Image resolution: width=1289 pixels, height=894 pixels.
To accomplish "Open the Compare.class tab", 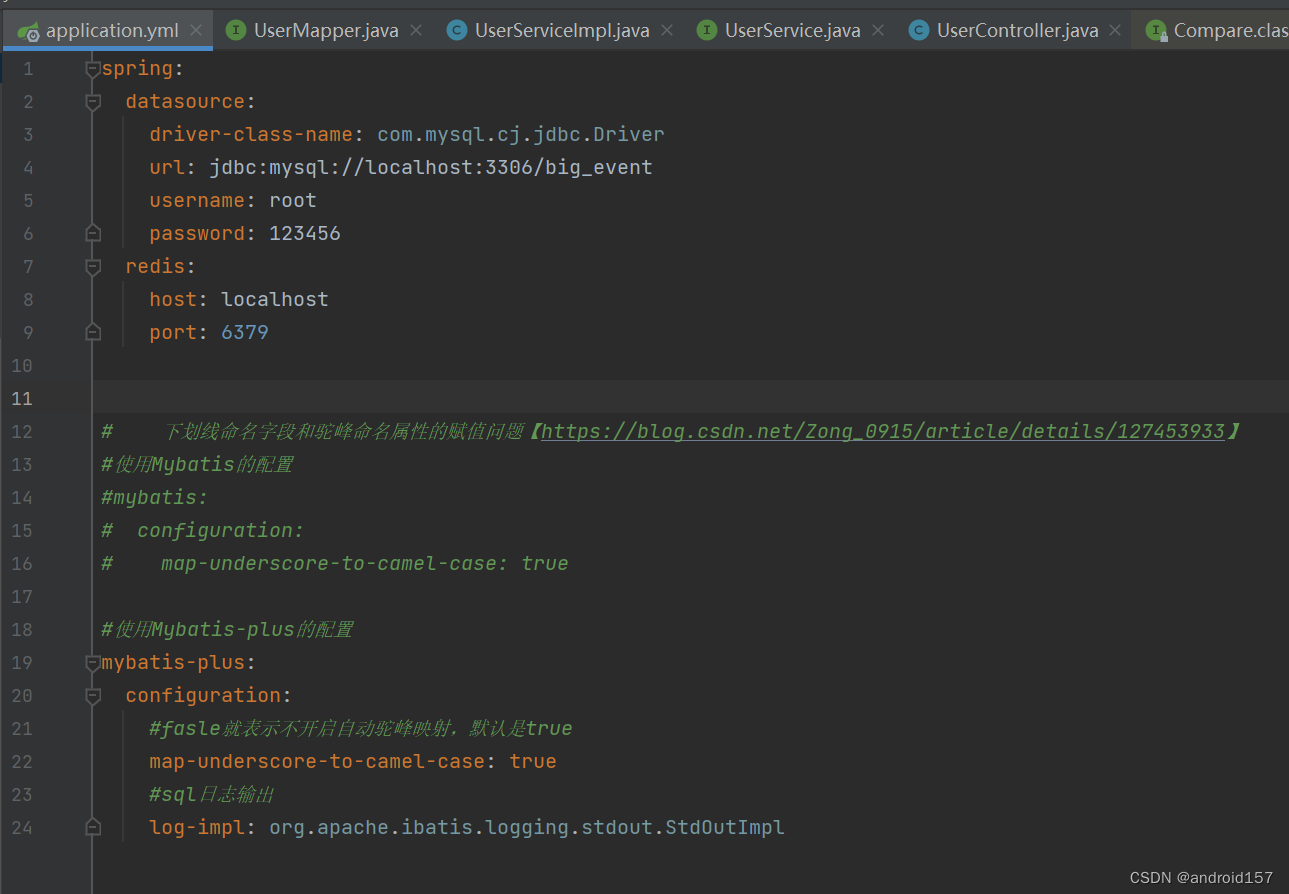I will (1217, 30).
